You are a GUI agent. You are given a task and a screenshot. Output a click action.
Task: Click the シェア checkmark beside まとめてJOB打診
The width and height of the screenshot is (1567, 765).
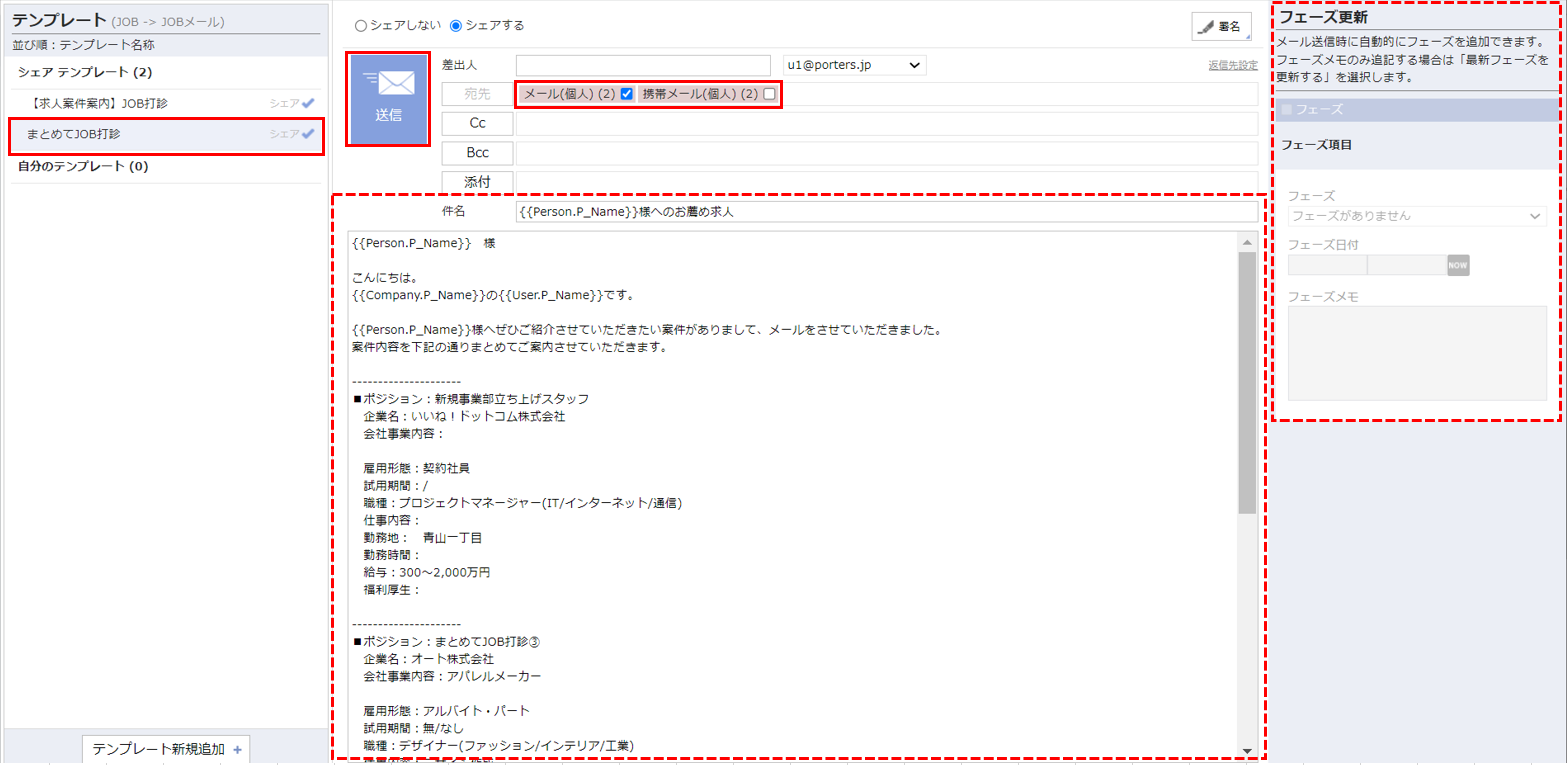pos(306,136)
